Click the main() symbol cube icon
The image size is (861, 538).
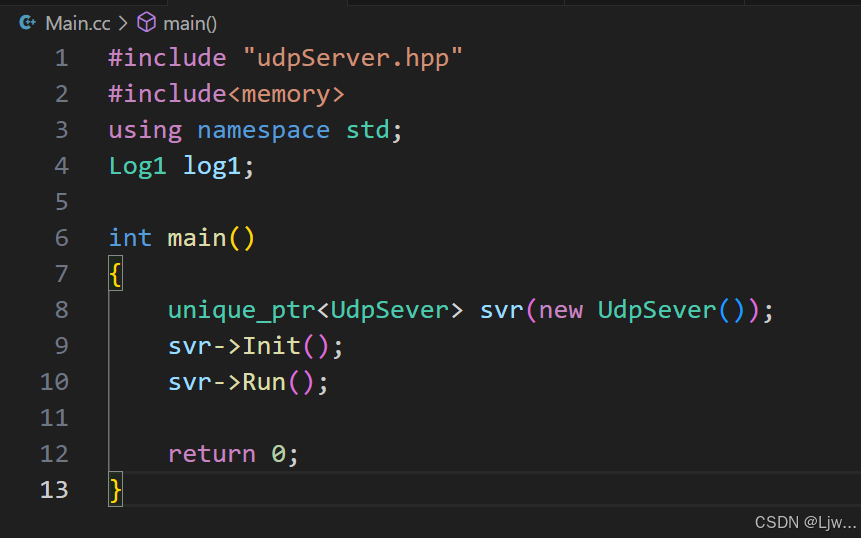click(146, 23)
